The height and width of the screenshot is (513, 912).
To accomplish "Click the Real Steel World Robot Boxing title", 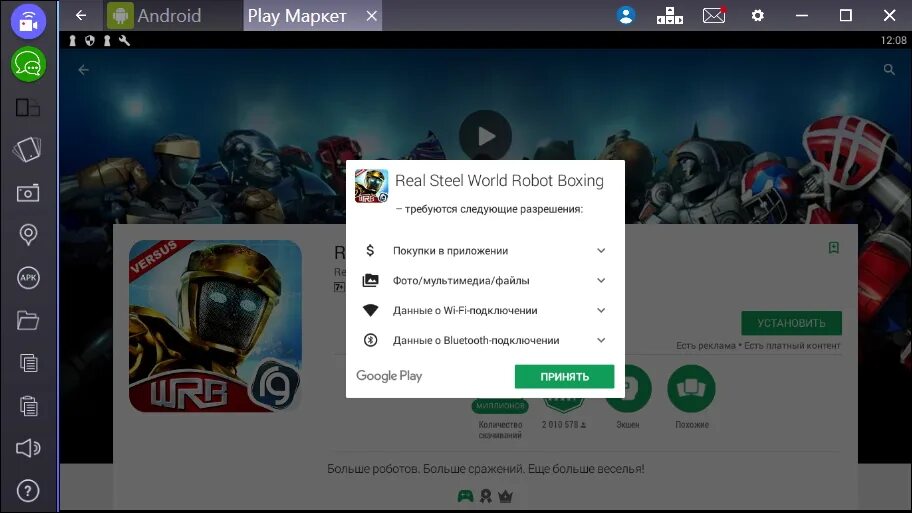I will coord(499,181).
